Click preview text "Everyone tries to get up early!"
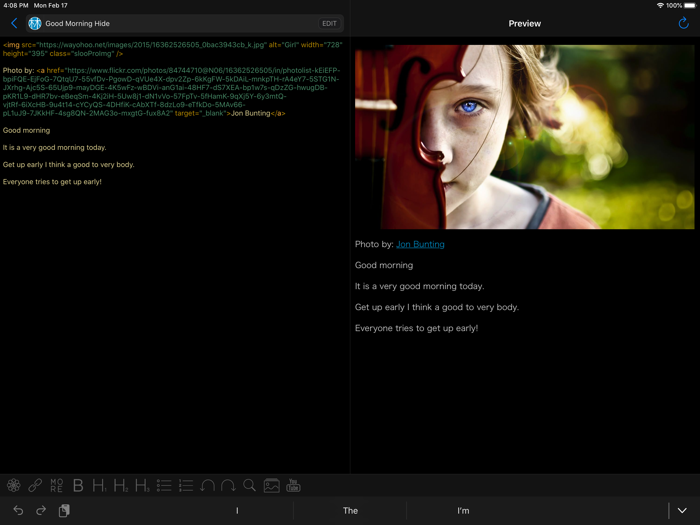This screenshot has width=700, height=525. 416,328
